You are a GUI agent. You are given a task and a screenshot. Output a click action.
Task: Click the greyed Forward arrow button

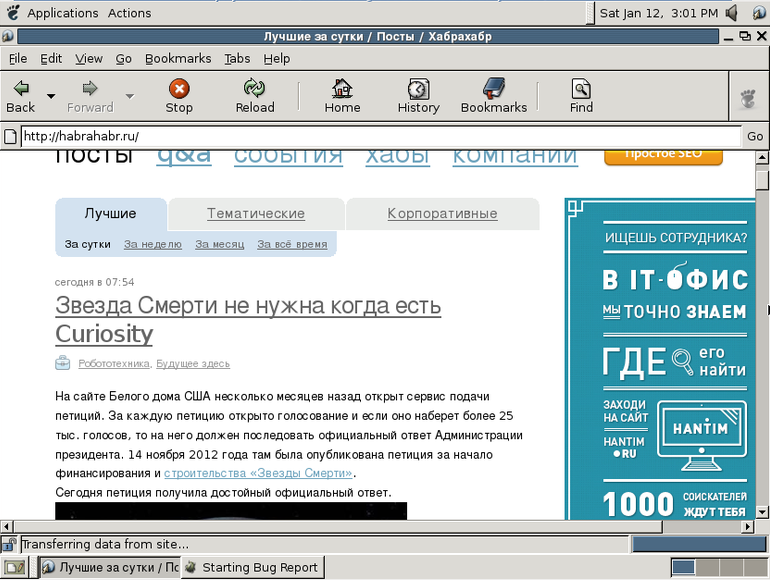[90, 96]
